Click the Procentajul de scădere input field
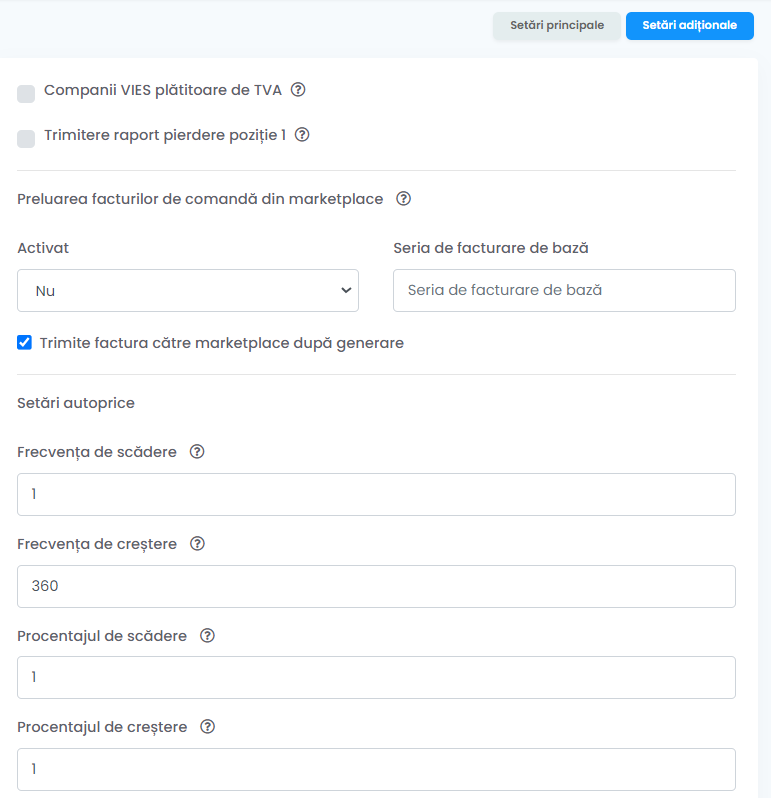This screenshot has width=771, height=798. tap(376, 677)
